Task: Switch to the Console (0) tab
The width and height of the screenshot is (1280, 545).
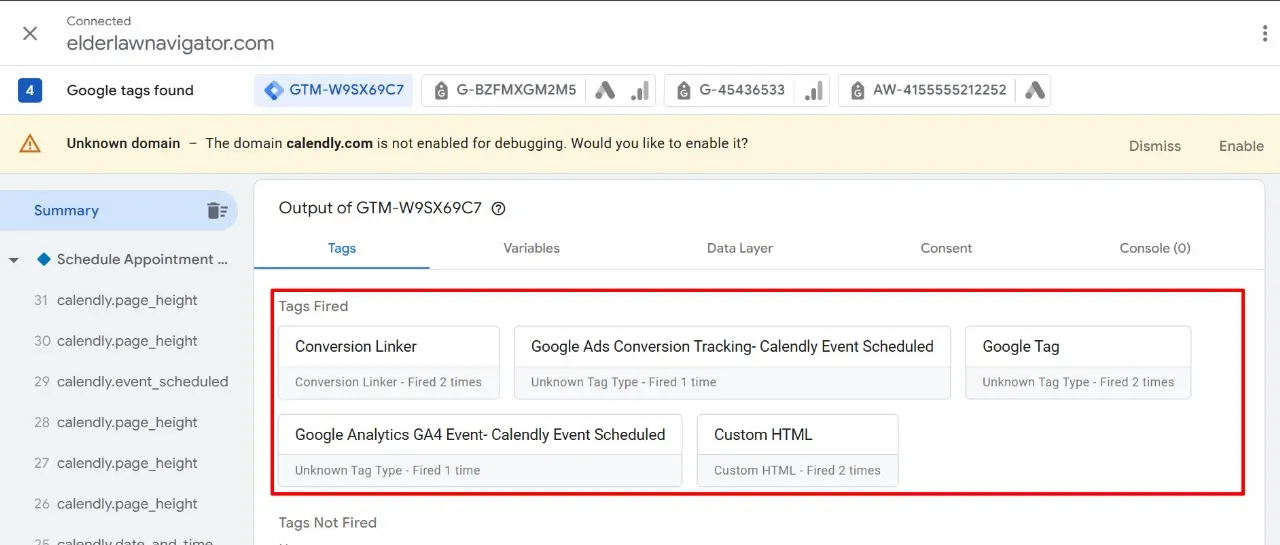Action: (x=1155, y=248)
